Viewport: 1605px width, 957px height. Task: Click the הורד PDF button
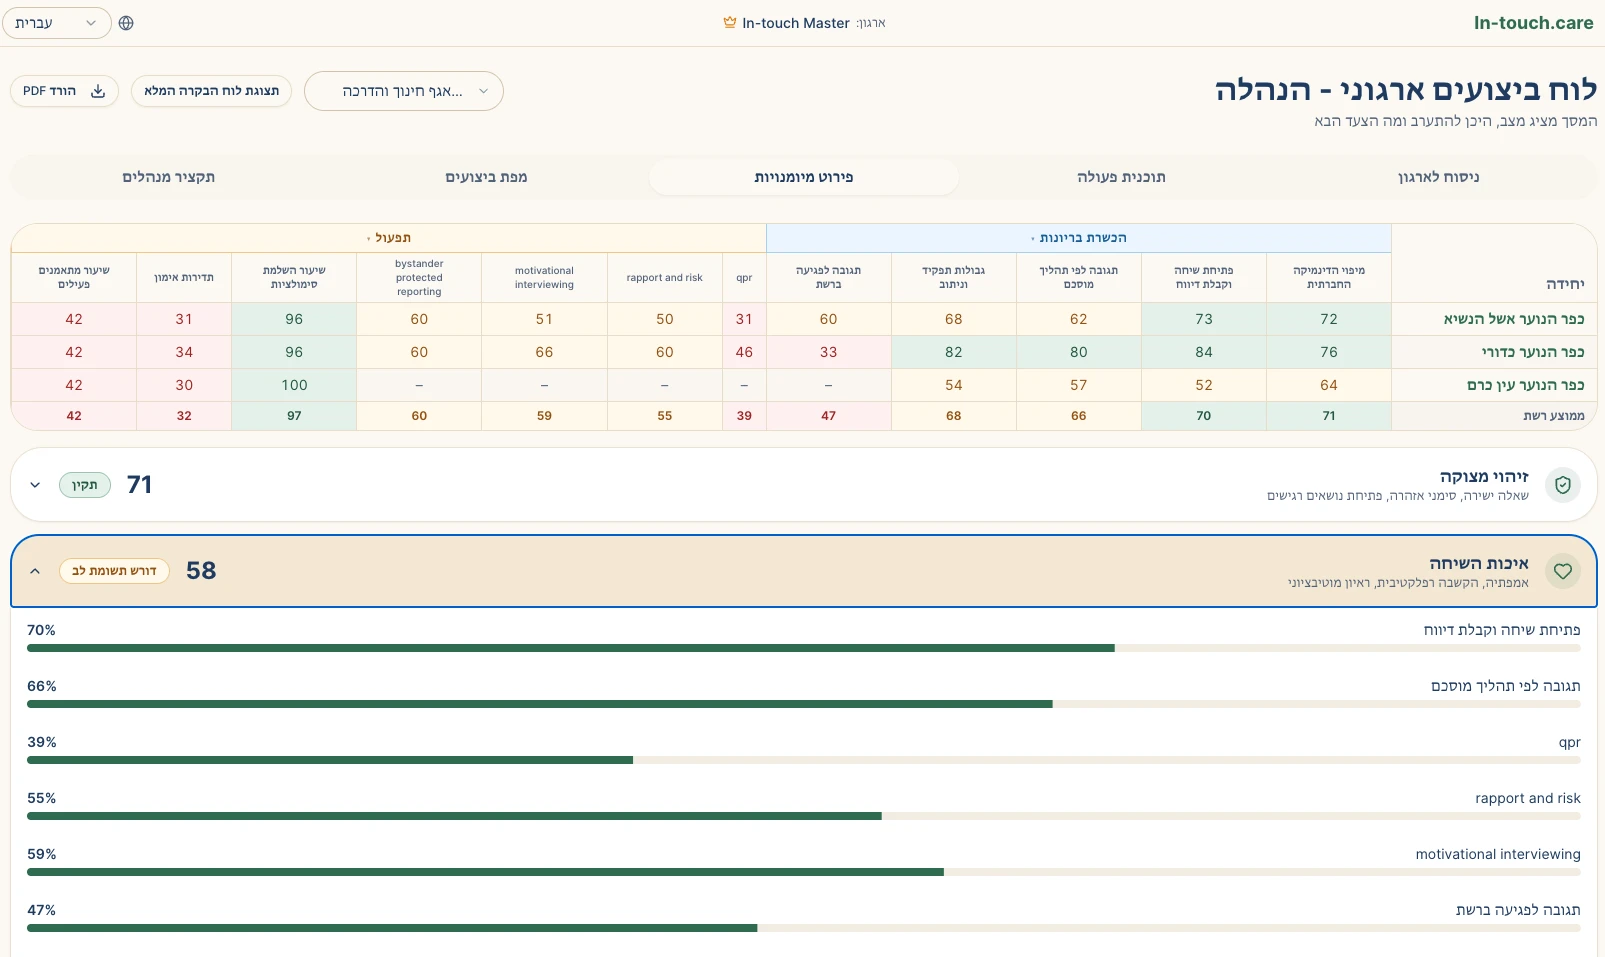click(x=64, y=91)
